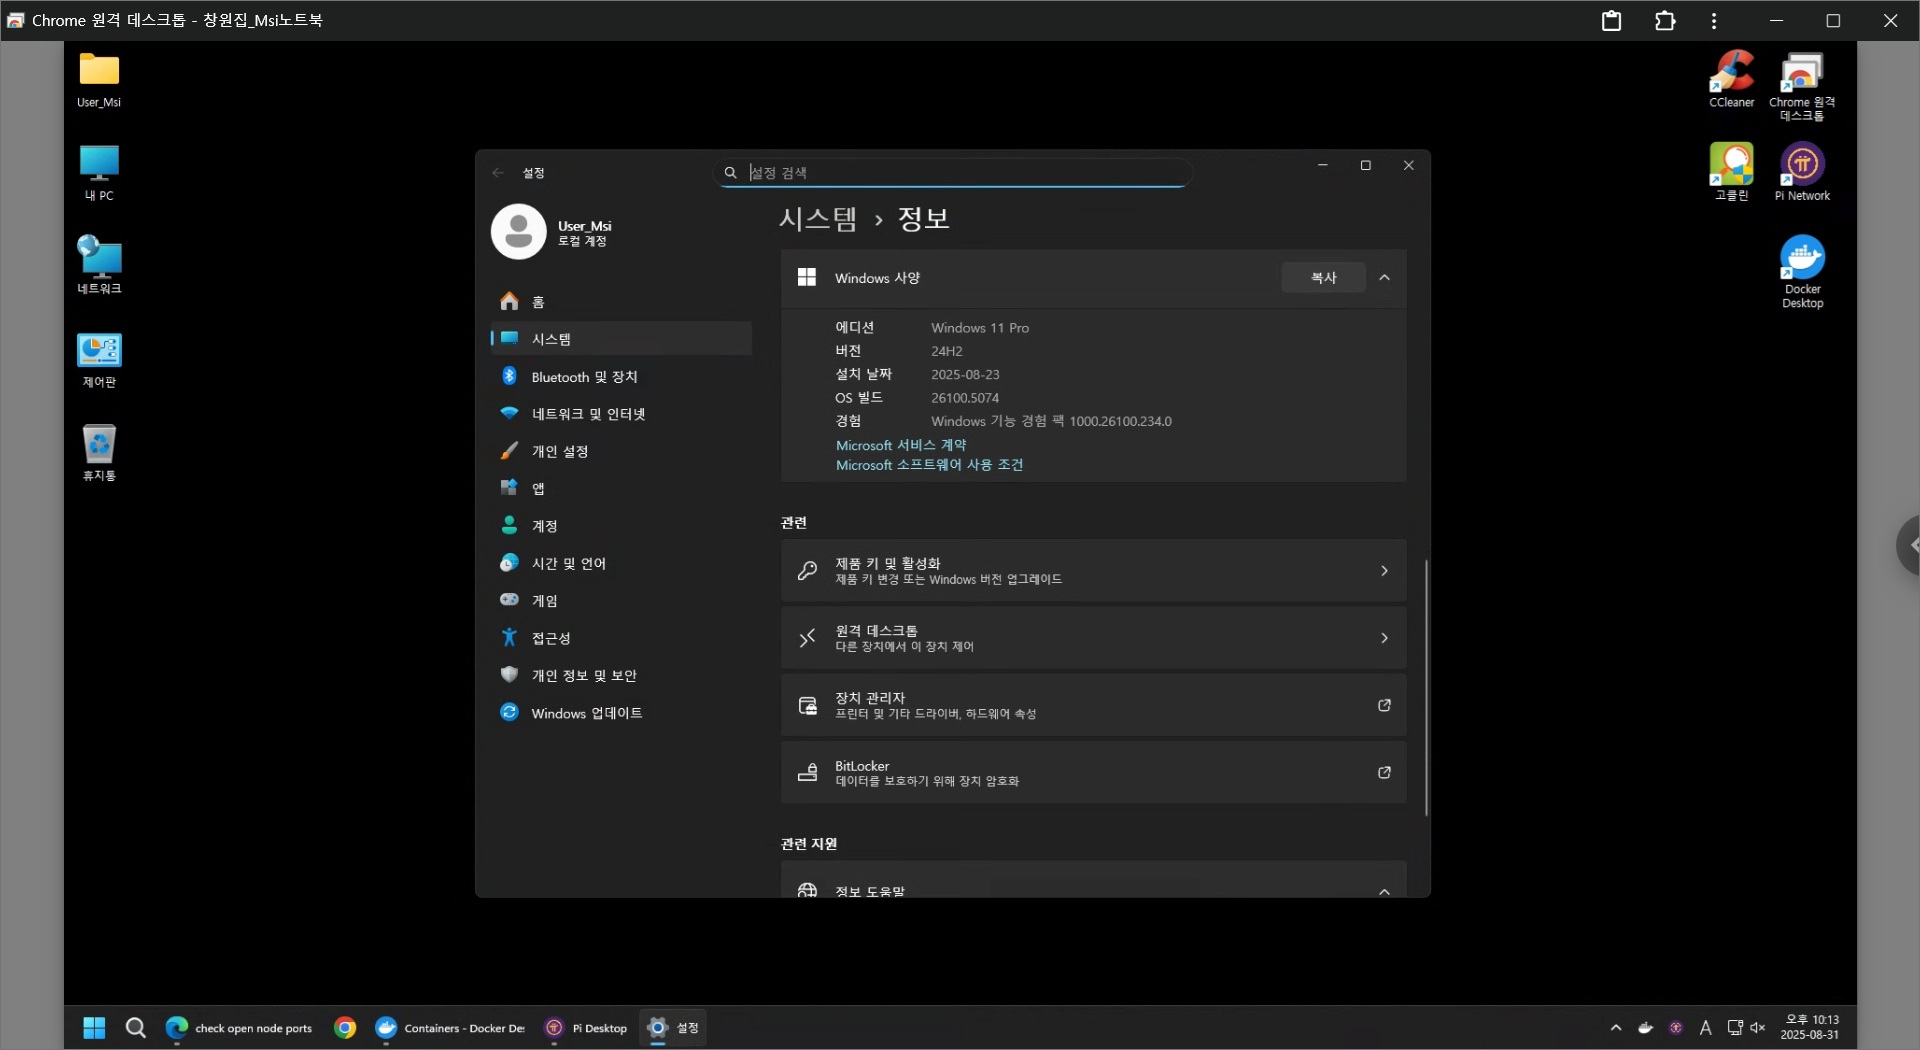
Task: Open 개인 정보 및 보안 settings
Action: tap(621, 676)
